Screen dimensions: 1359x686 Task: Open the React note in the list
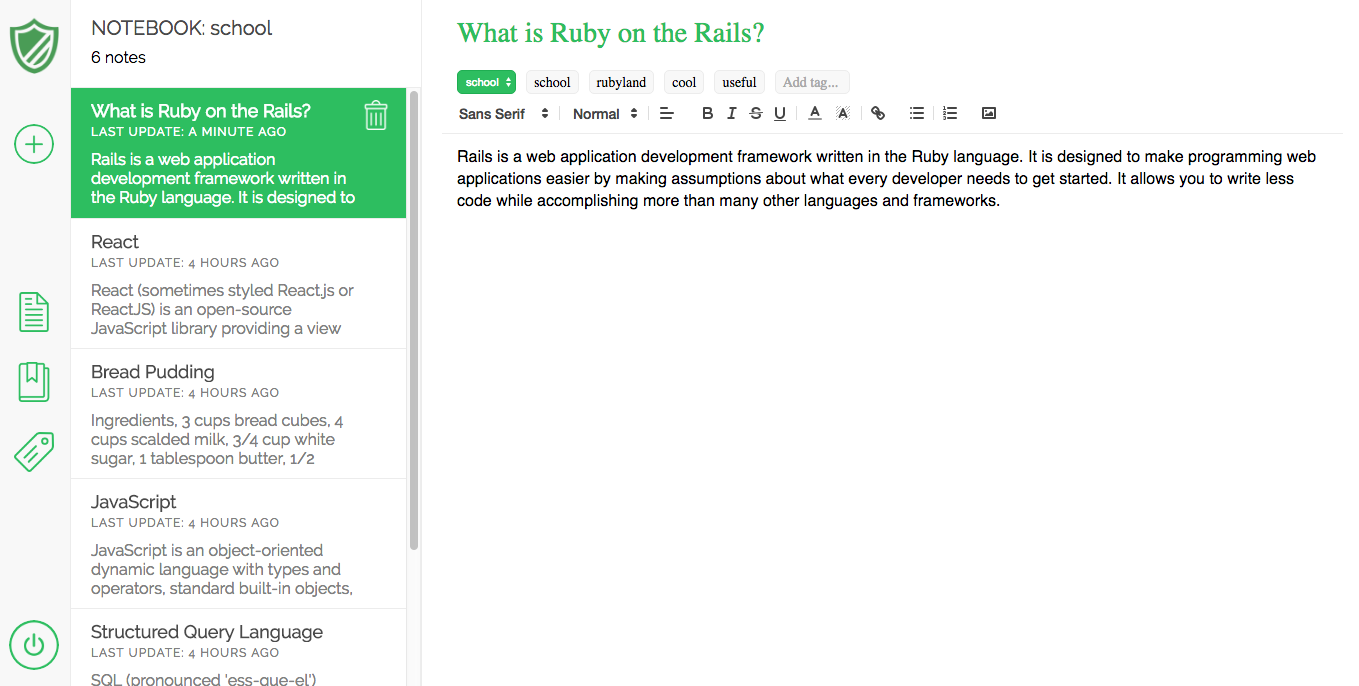(239, 284)
